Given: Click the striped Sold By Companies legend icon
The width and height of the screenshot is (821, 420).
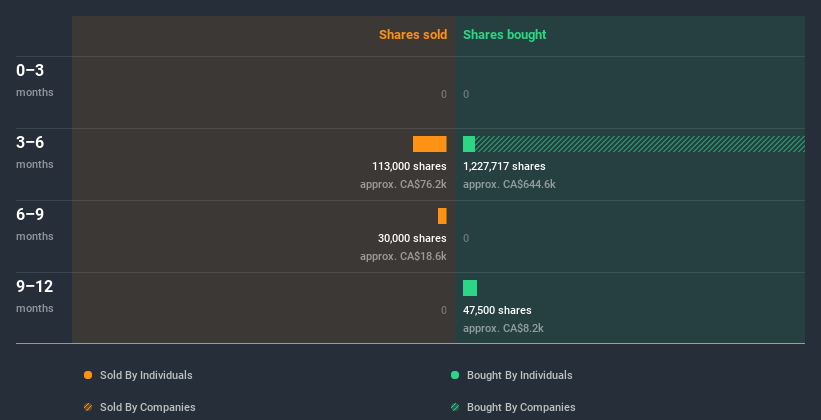Looking at the screenshot, I should [88, 407].
